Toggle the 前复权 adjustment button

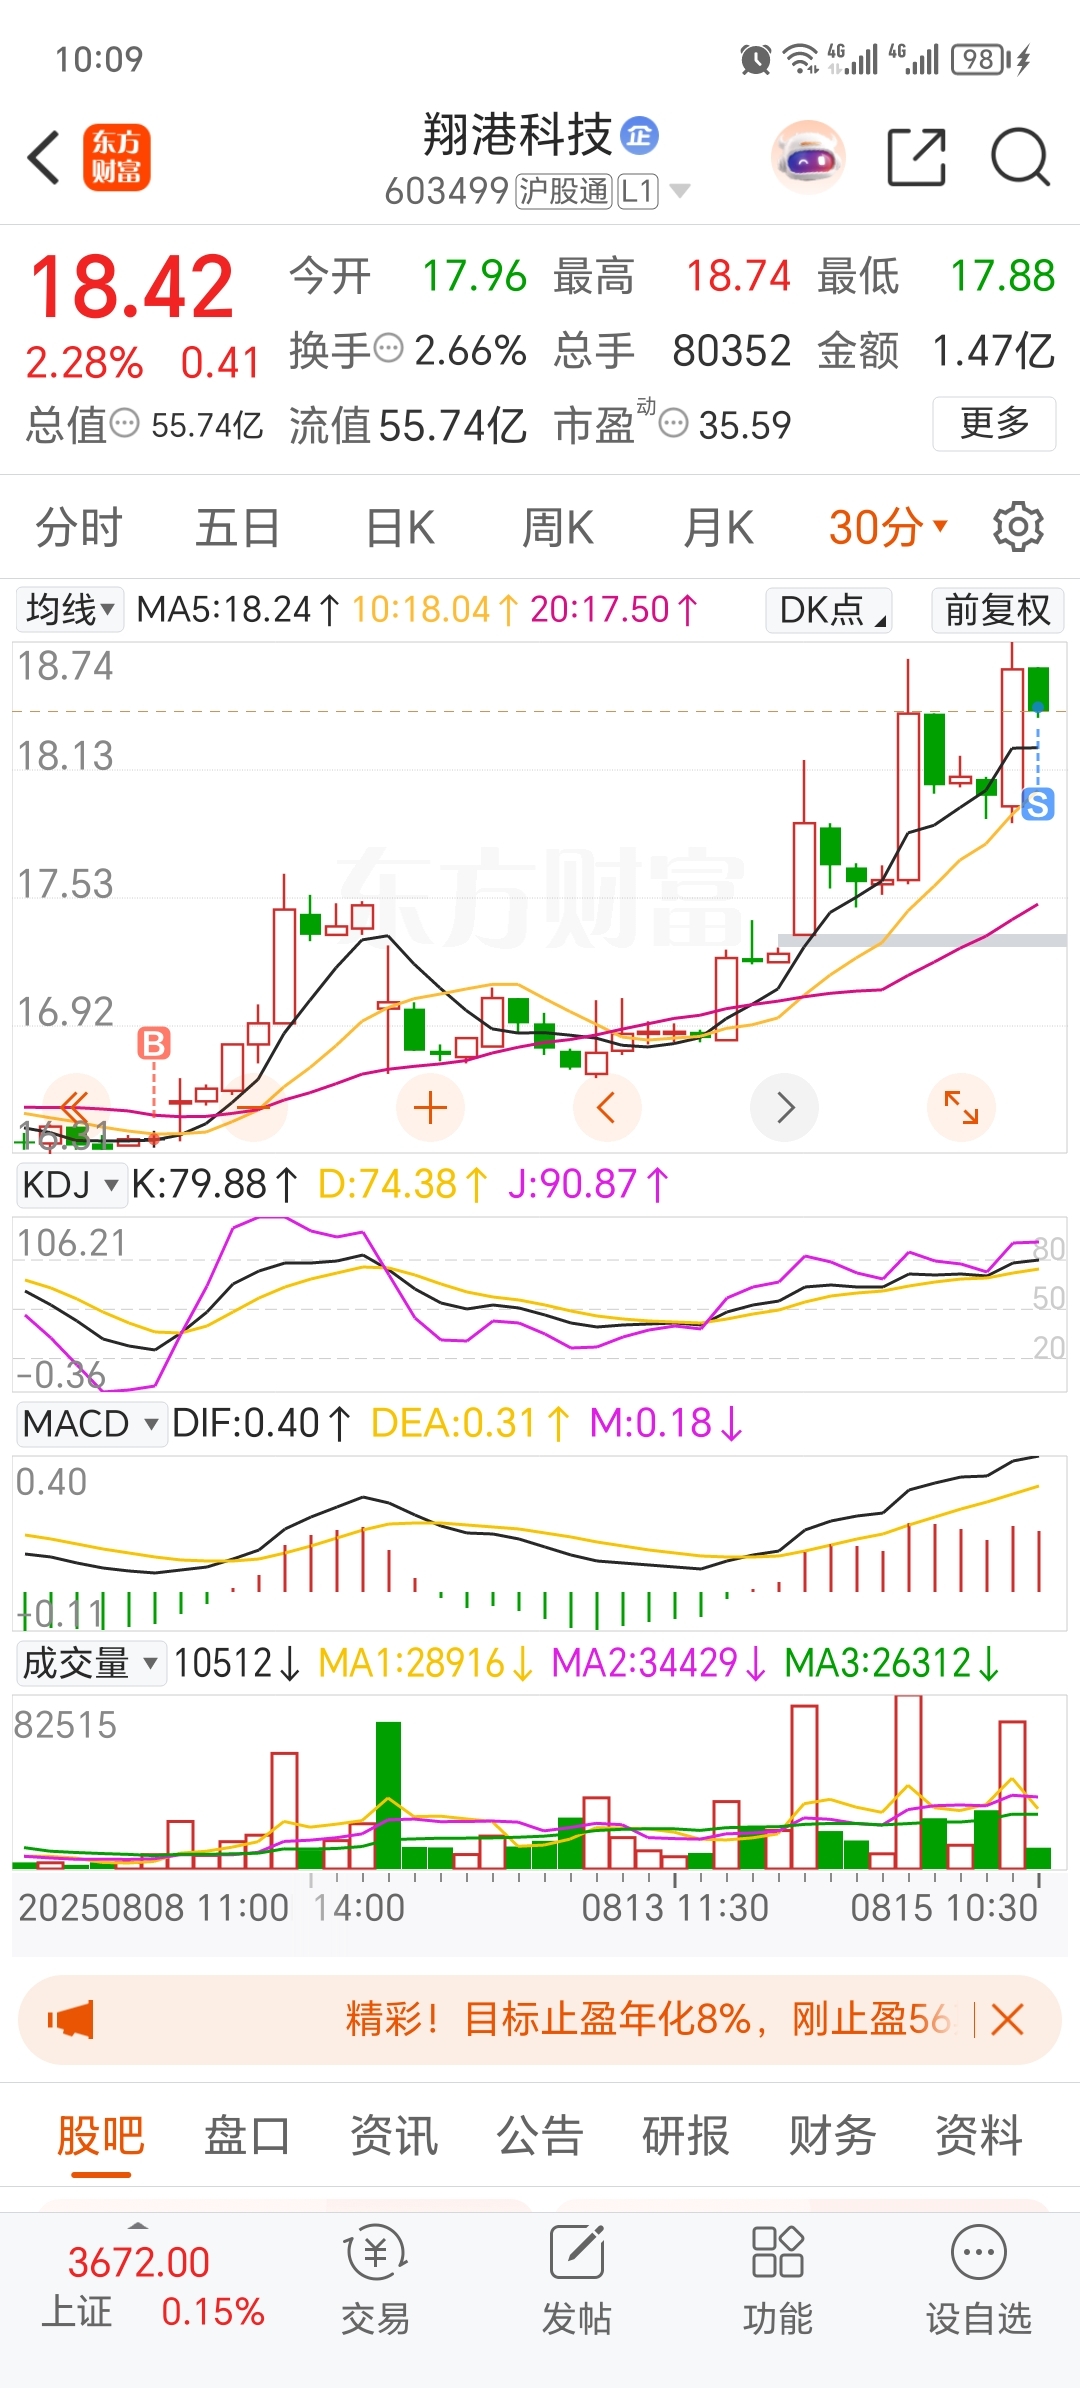pyautogui.click(x=997, y=609)
